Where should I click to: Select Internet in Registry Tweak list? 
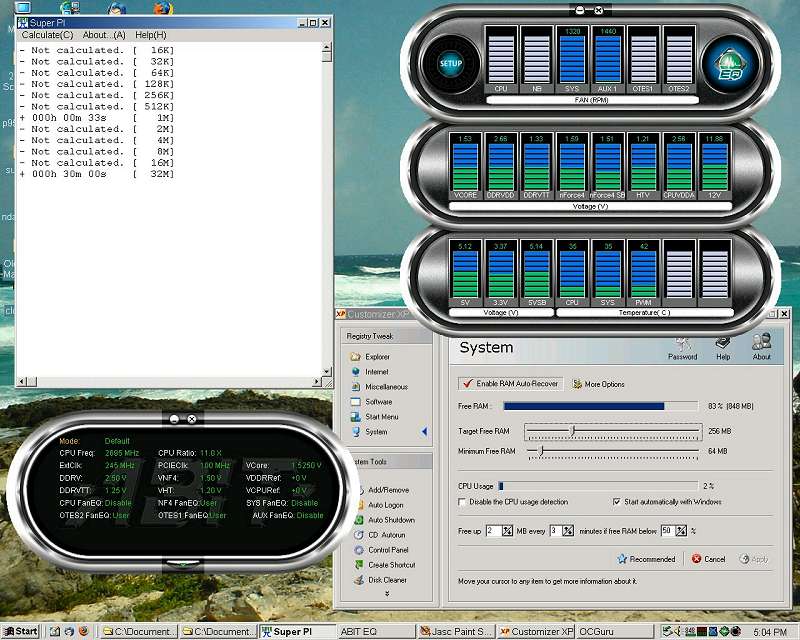tap(370, 372)
